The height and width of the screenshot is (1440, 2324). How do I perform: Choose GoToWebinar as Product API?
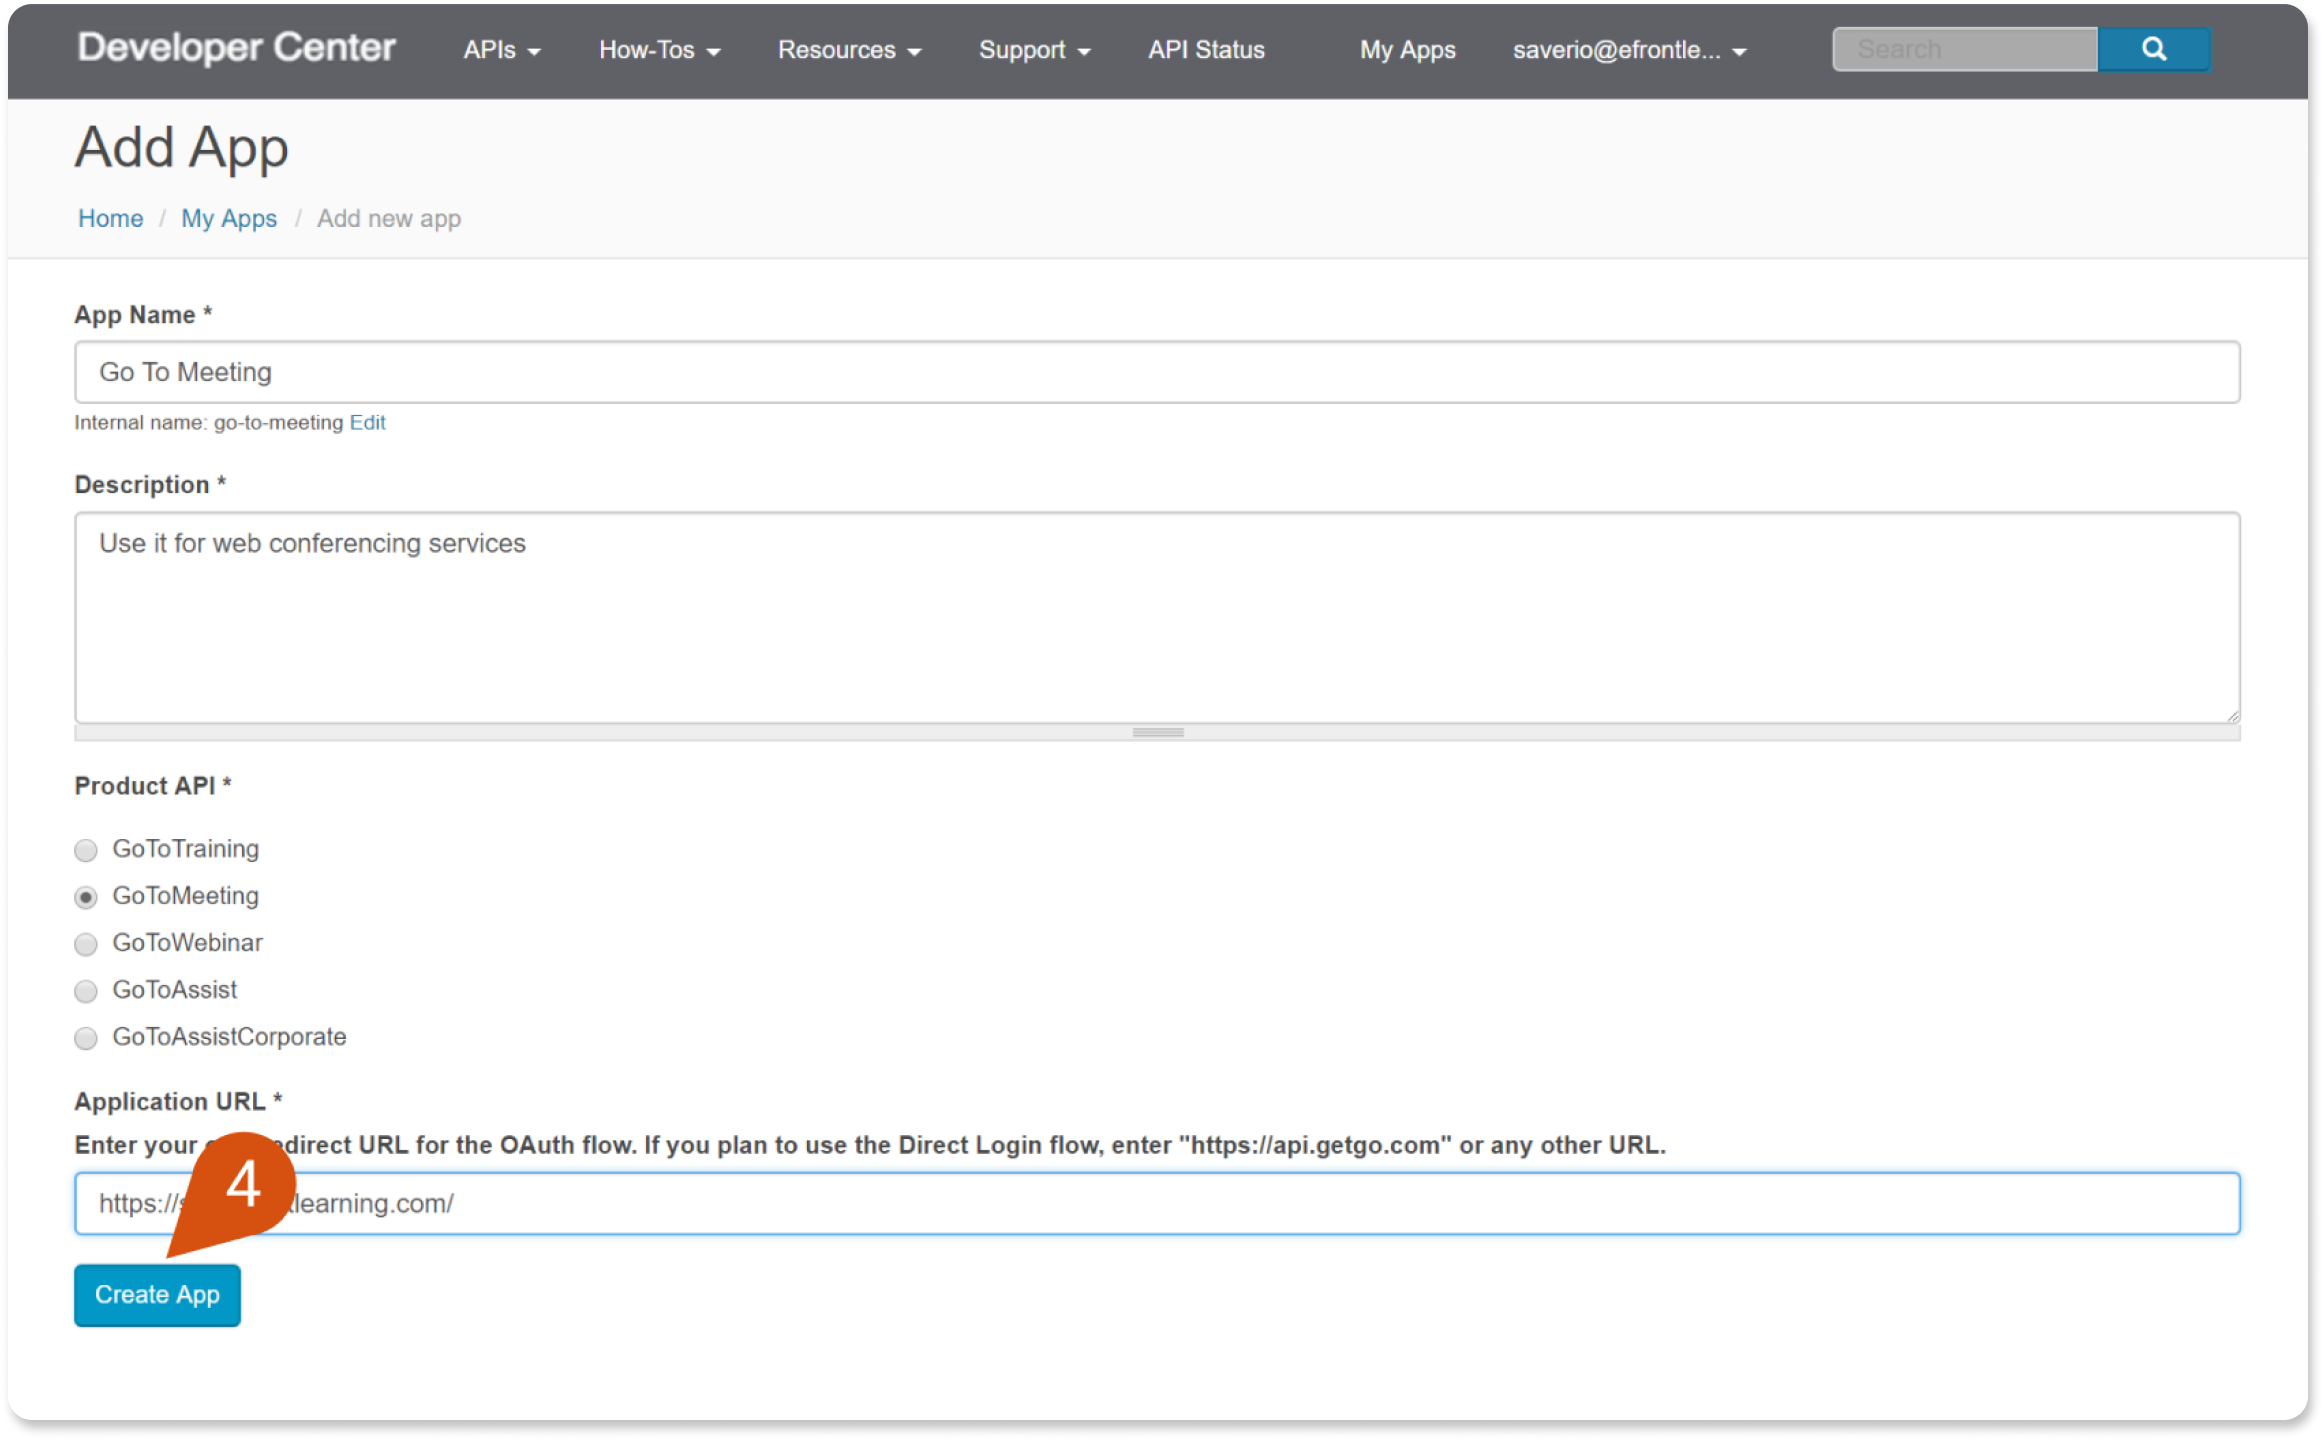tap(86, 944)
